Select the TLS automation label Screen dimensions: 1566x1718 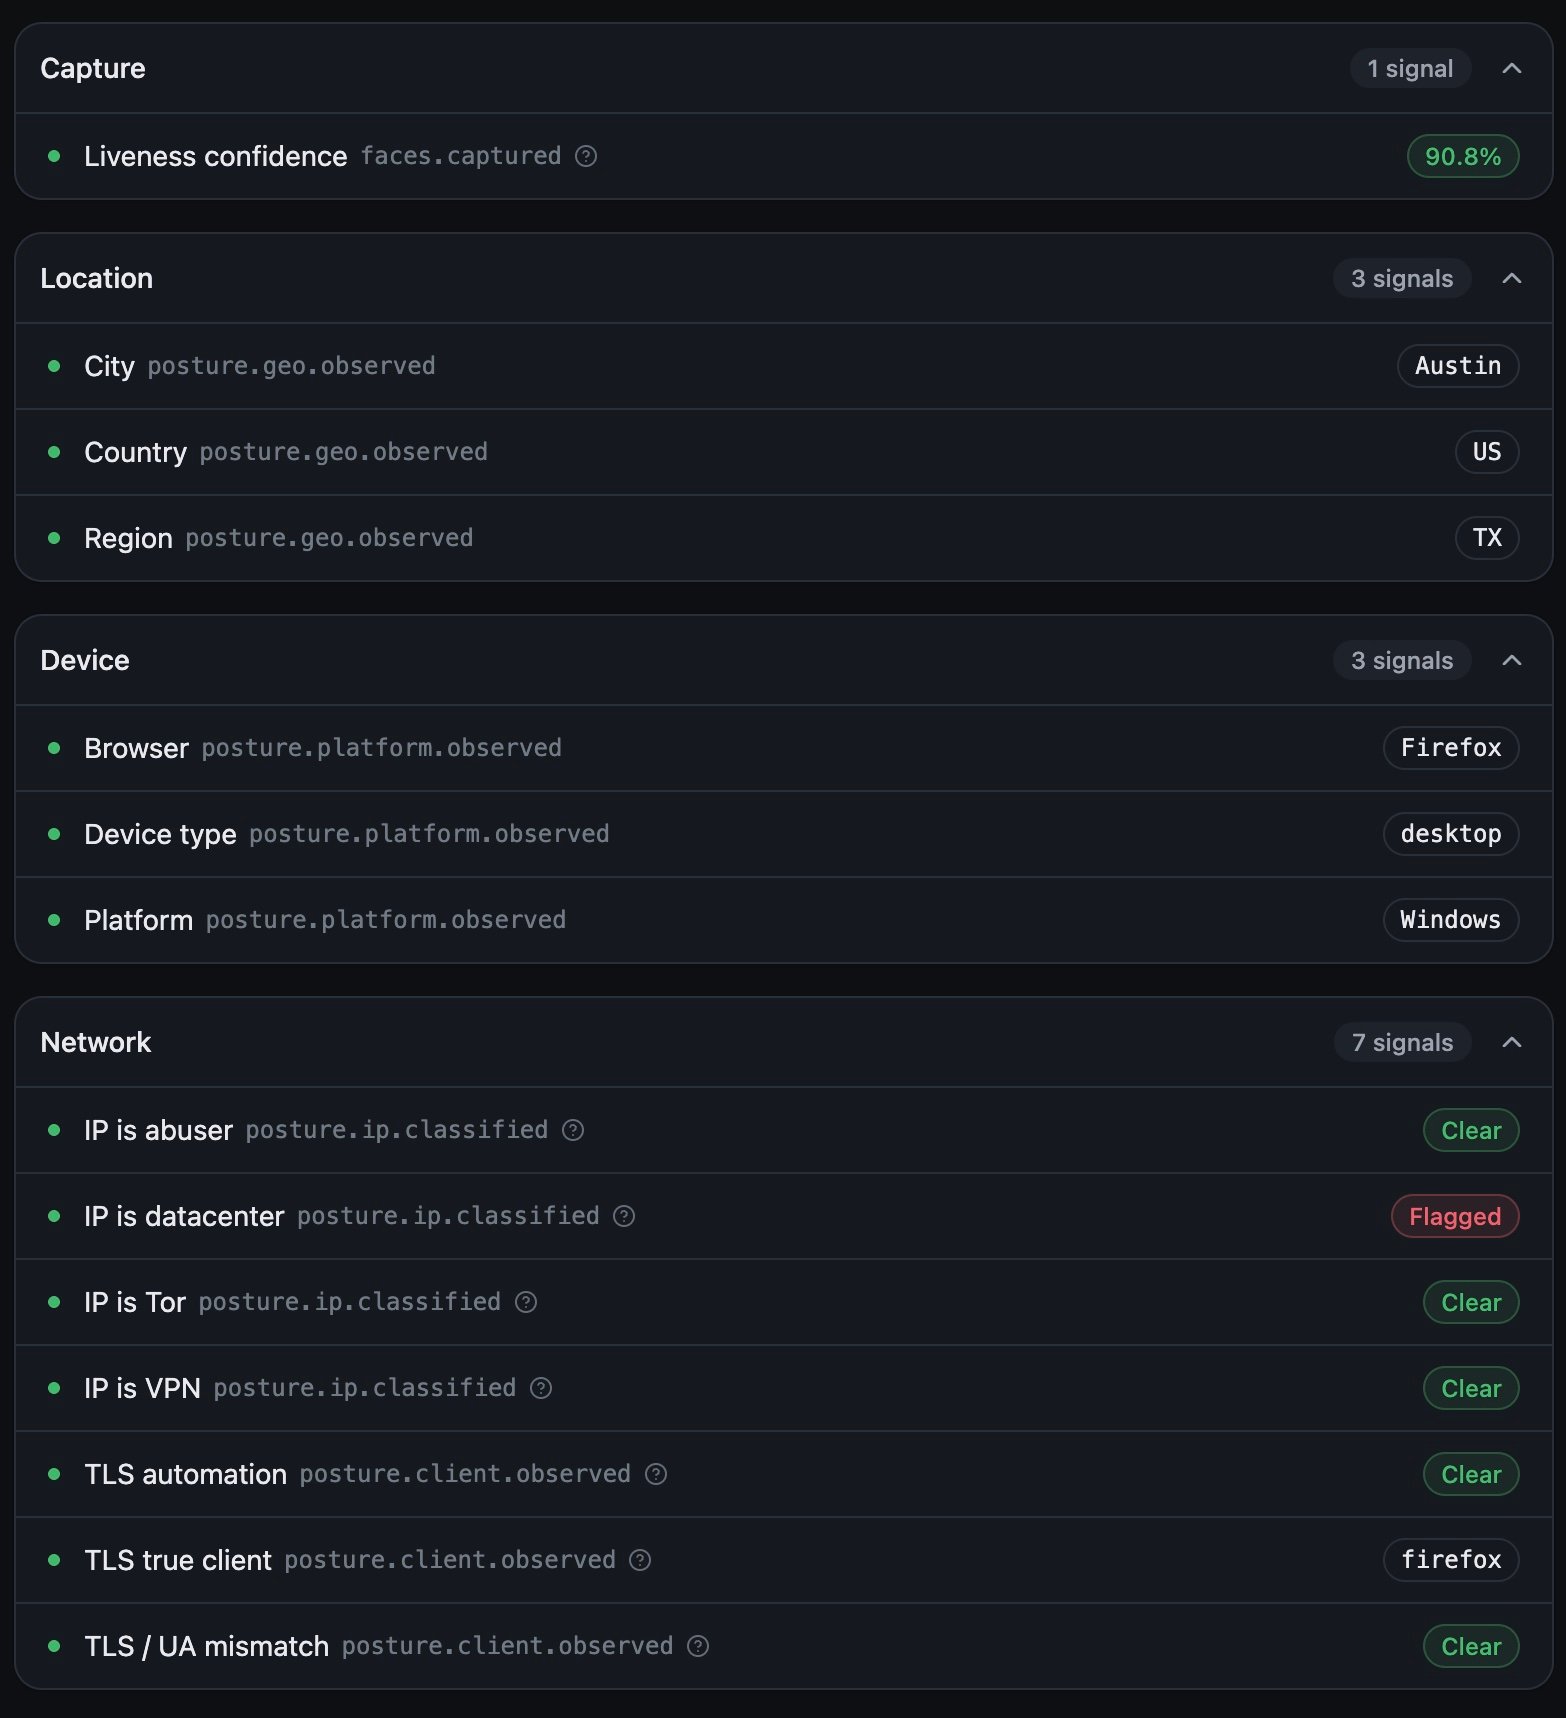185,1474
